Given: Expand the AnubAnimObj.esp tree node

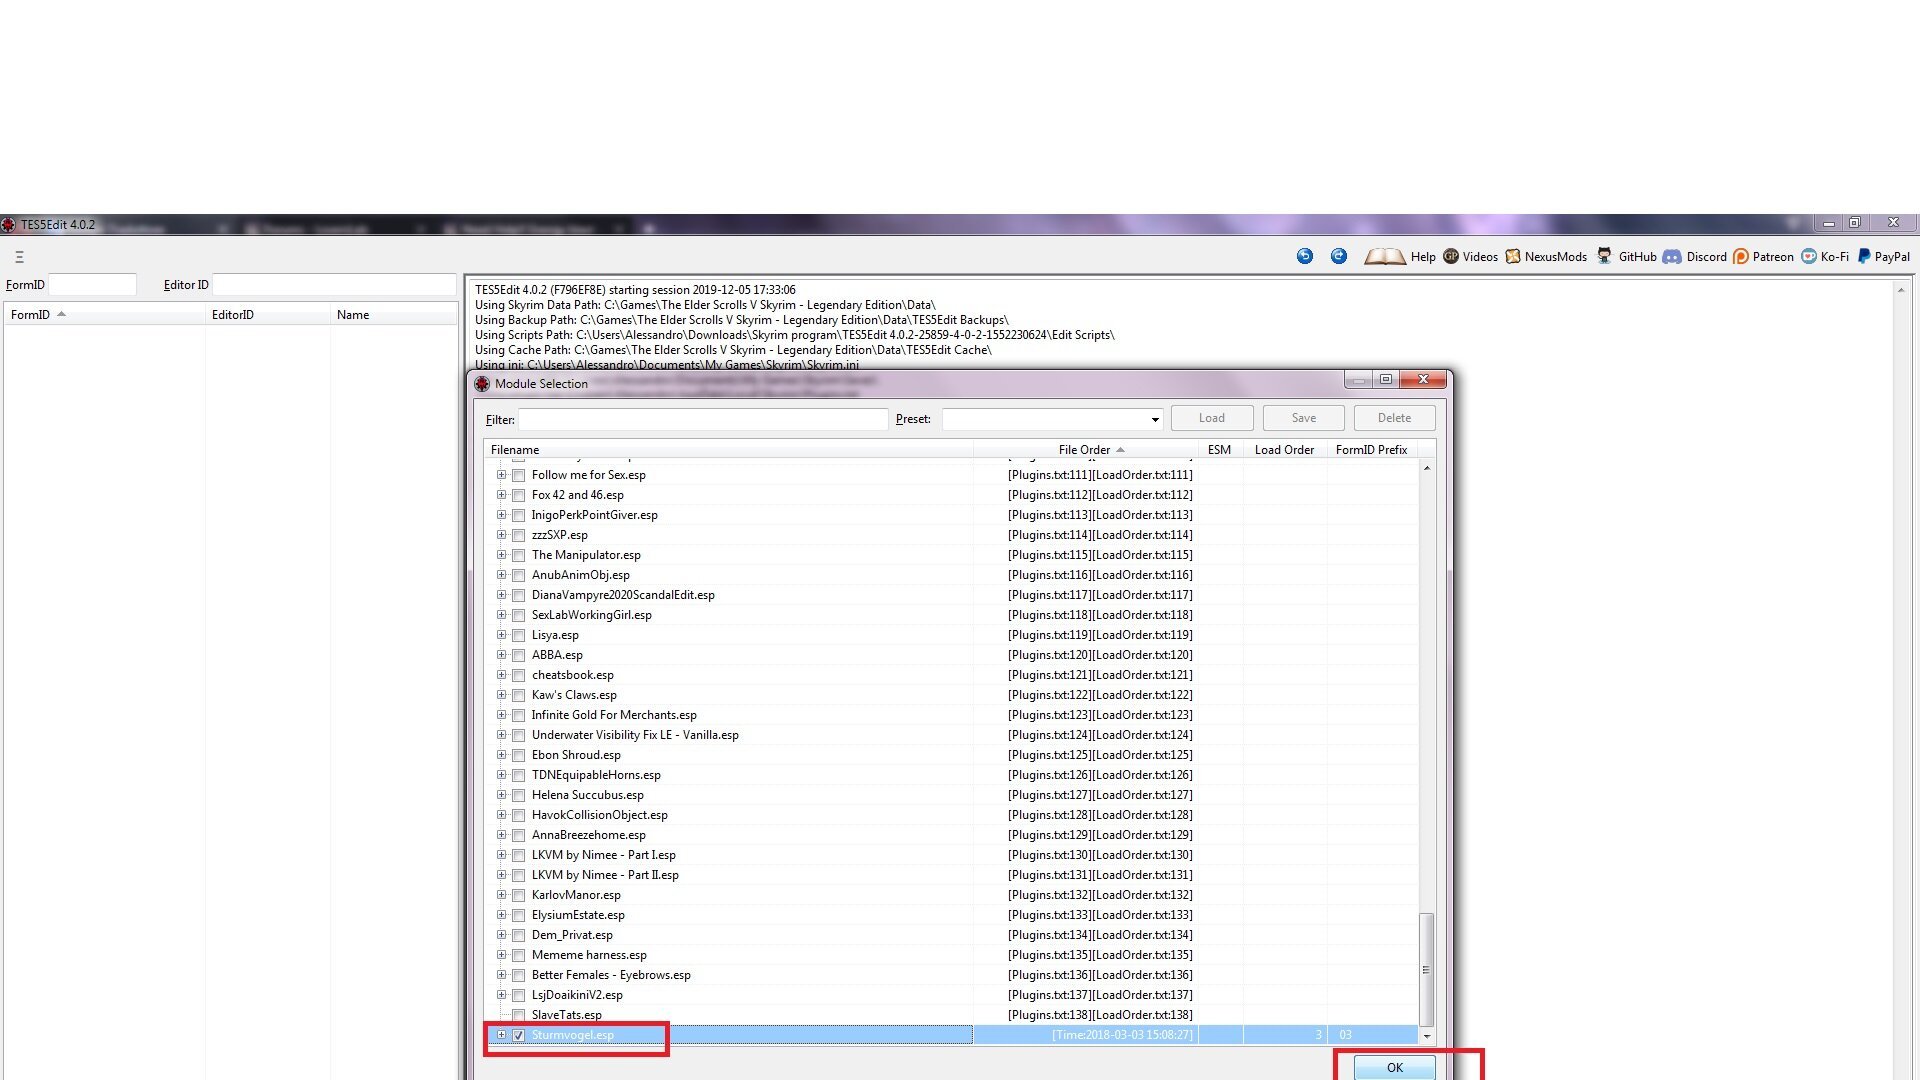Looking at the screenshot, I should 501,575.
